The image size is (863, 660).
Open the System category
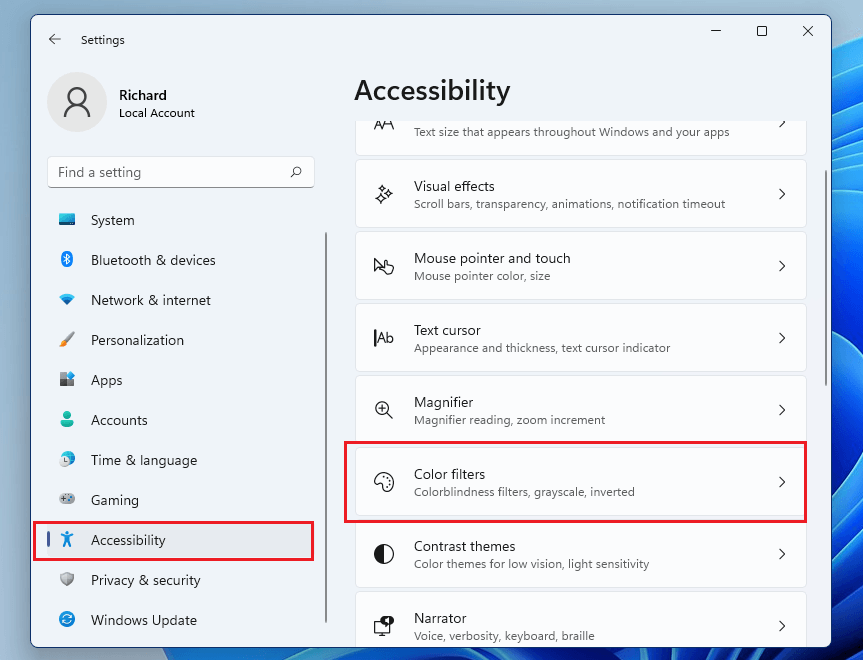click(x=179, y=220)
